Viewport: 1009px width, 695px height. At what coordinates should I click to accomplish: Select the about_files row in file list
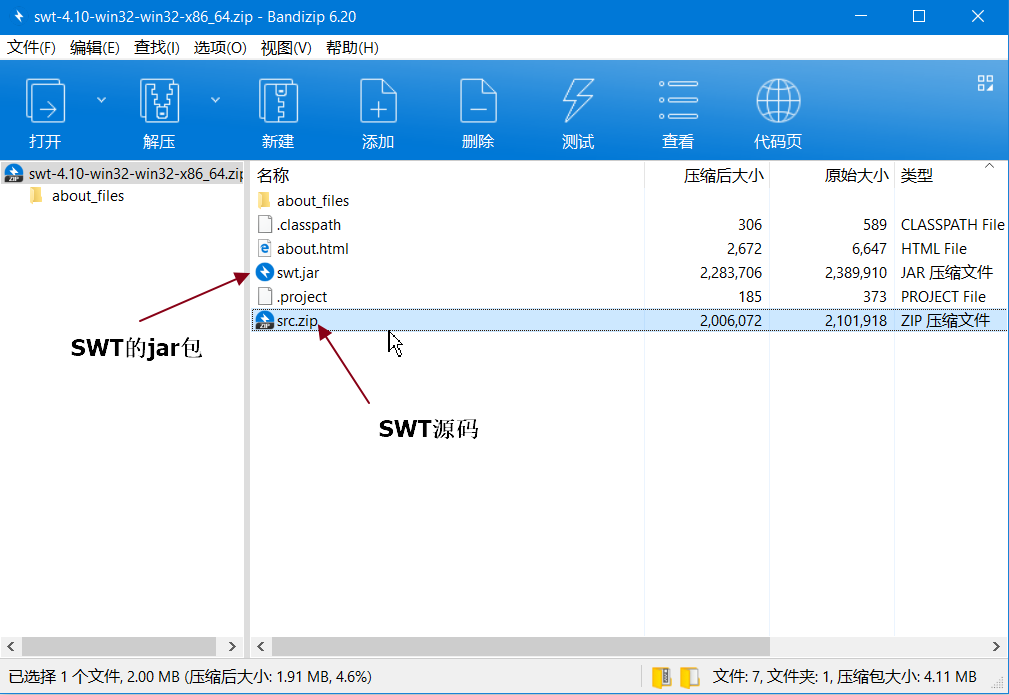(x=629, y=201)
